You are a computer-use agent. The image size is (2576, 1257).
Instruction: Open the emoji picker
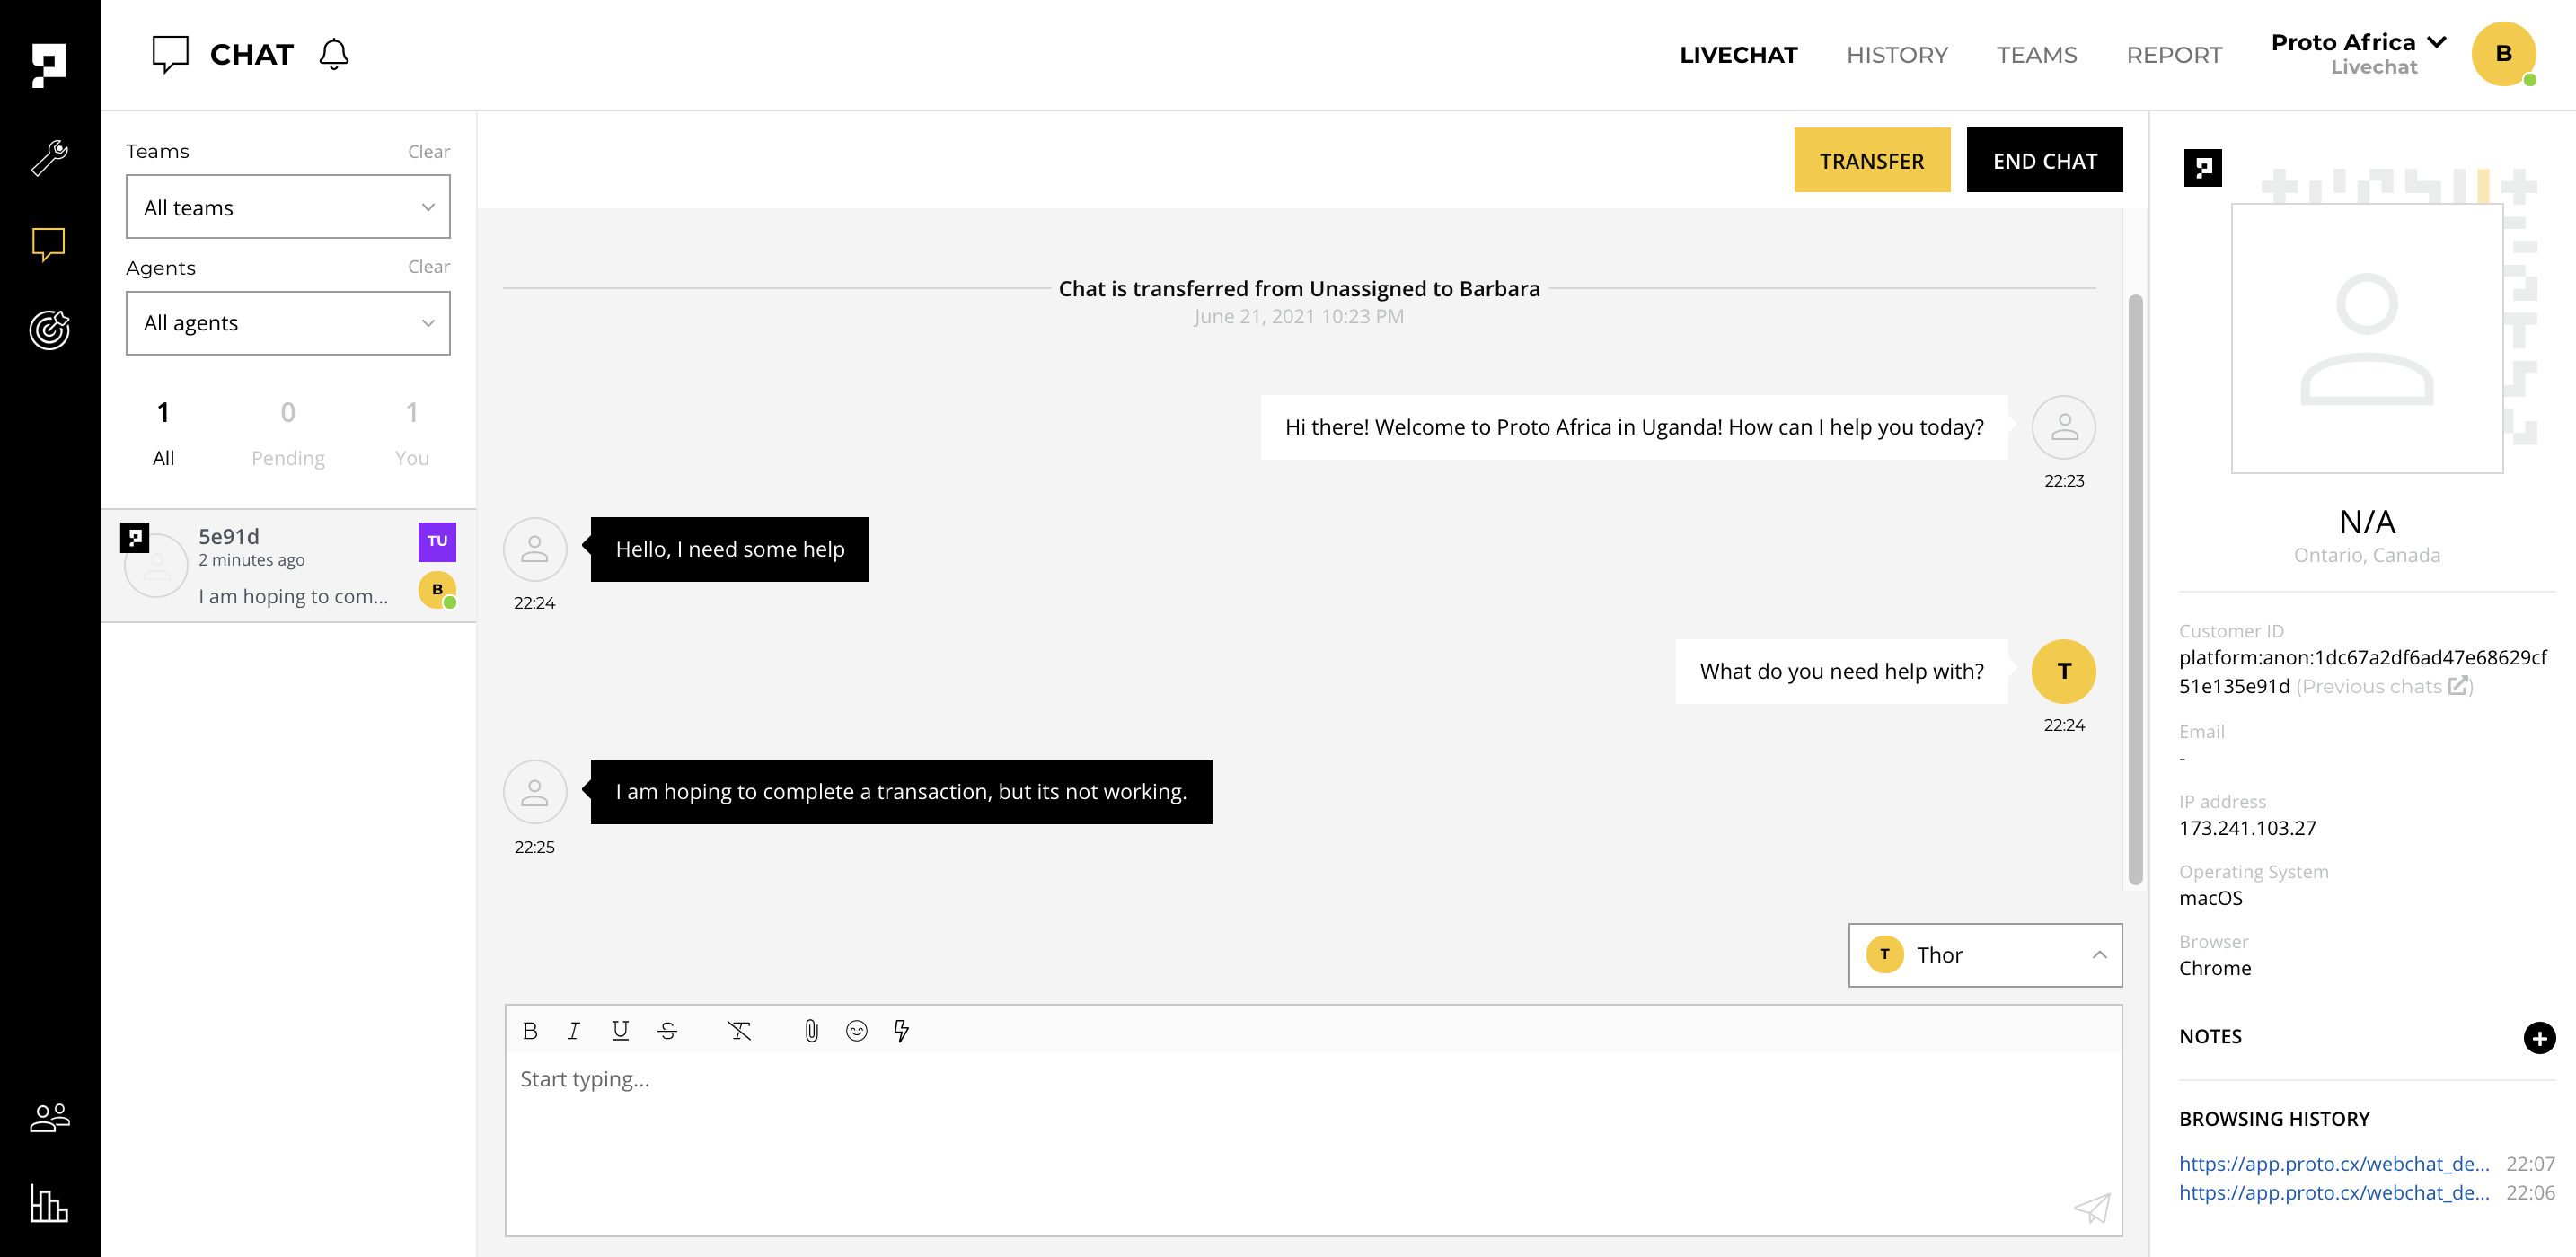[857, 1031]
